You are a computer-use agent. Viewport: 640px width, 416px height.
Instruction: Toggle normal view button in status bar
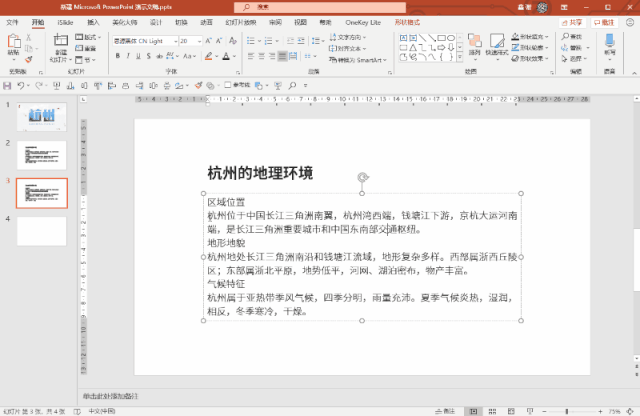pos(473,411)
